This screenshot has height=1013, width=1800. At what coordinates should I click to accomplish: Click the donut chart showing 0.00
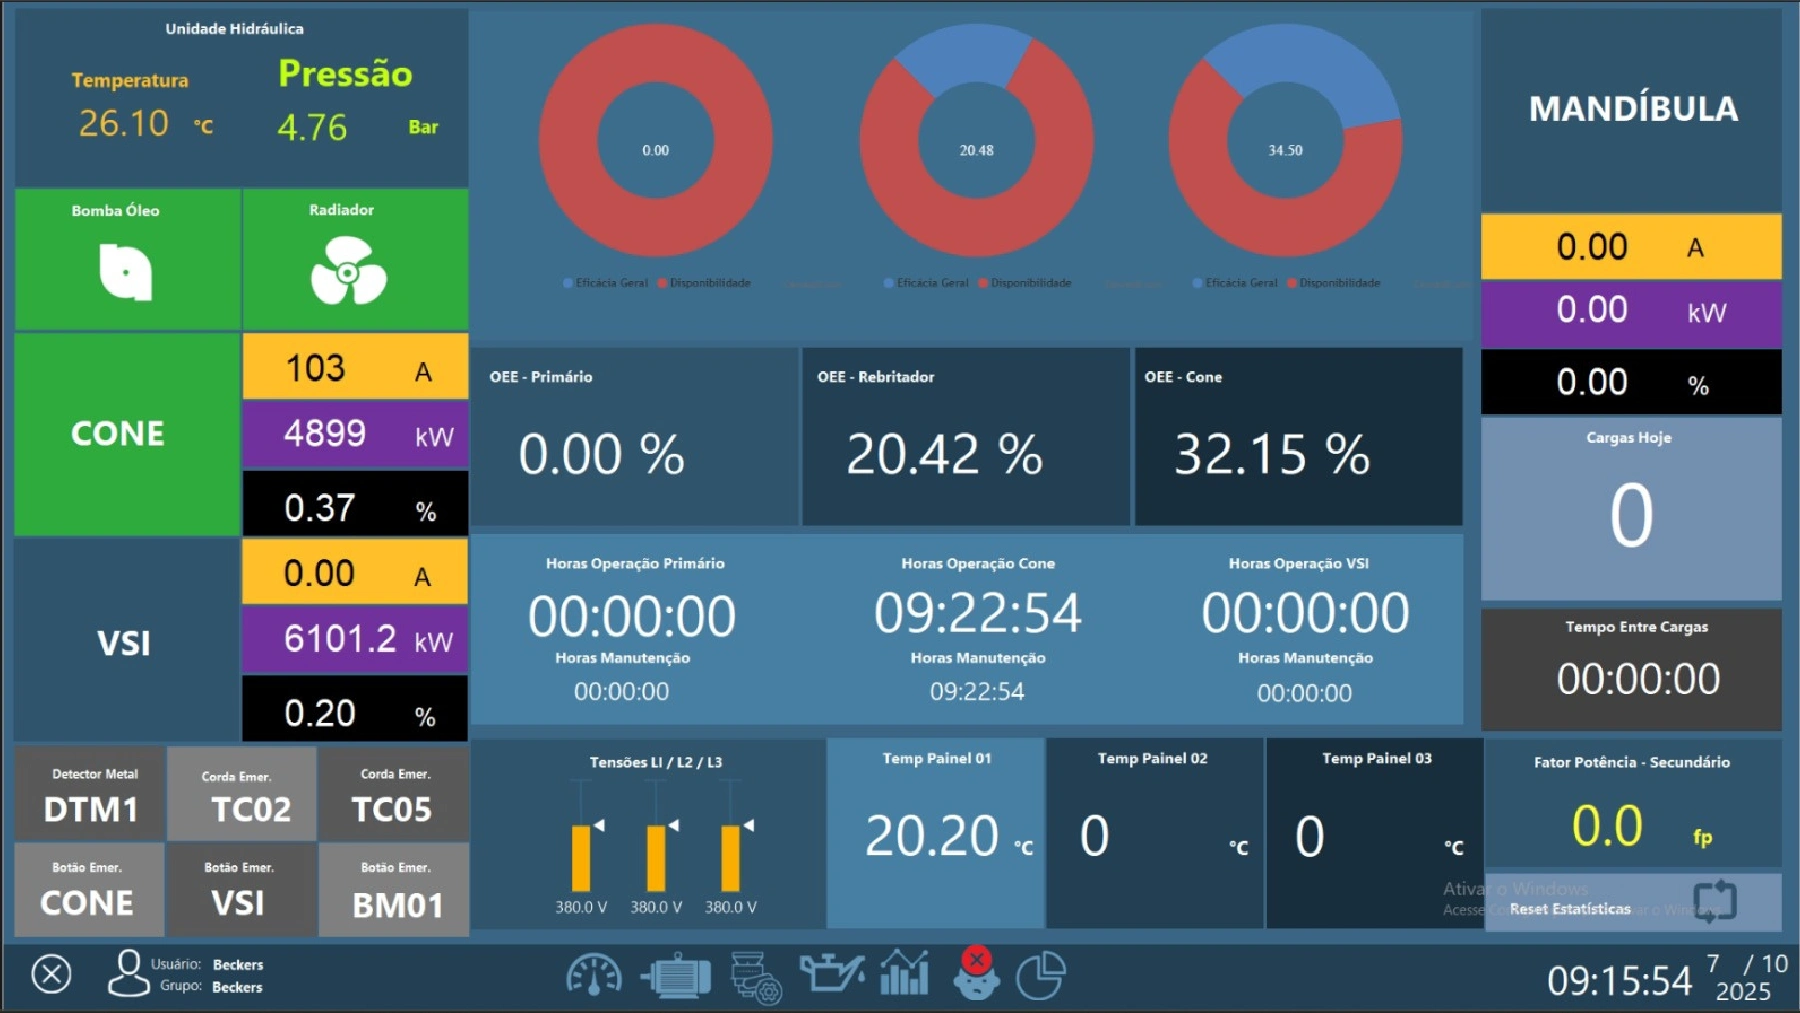(656, 141)
